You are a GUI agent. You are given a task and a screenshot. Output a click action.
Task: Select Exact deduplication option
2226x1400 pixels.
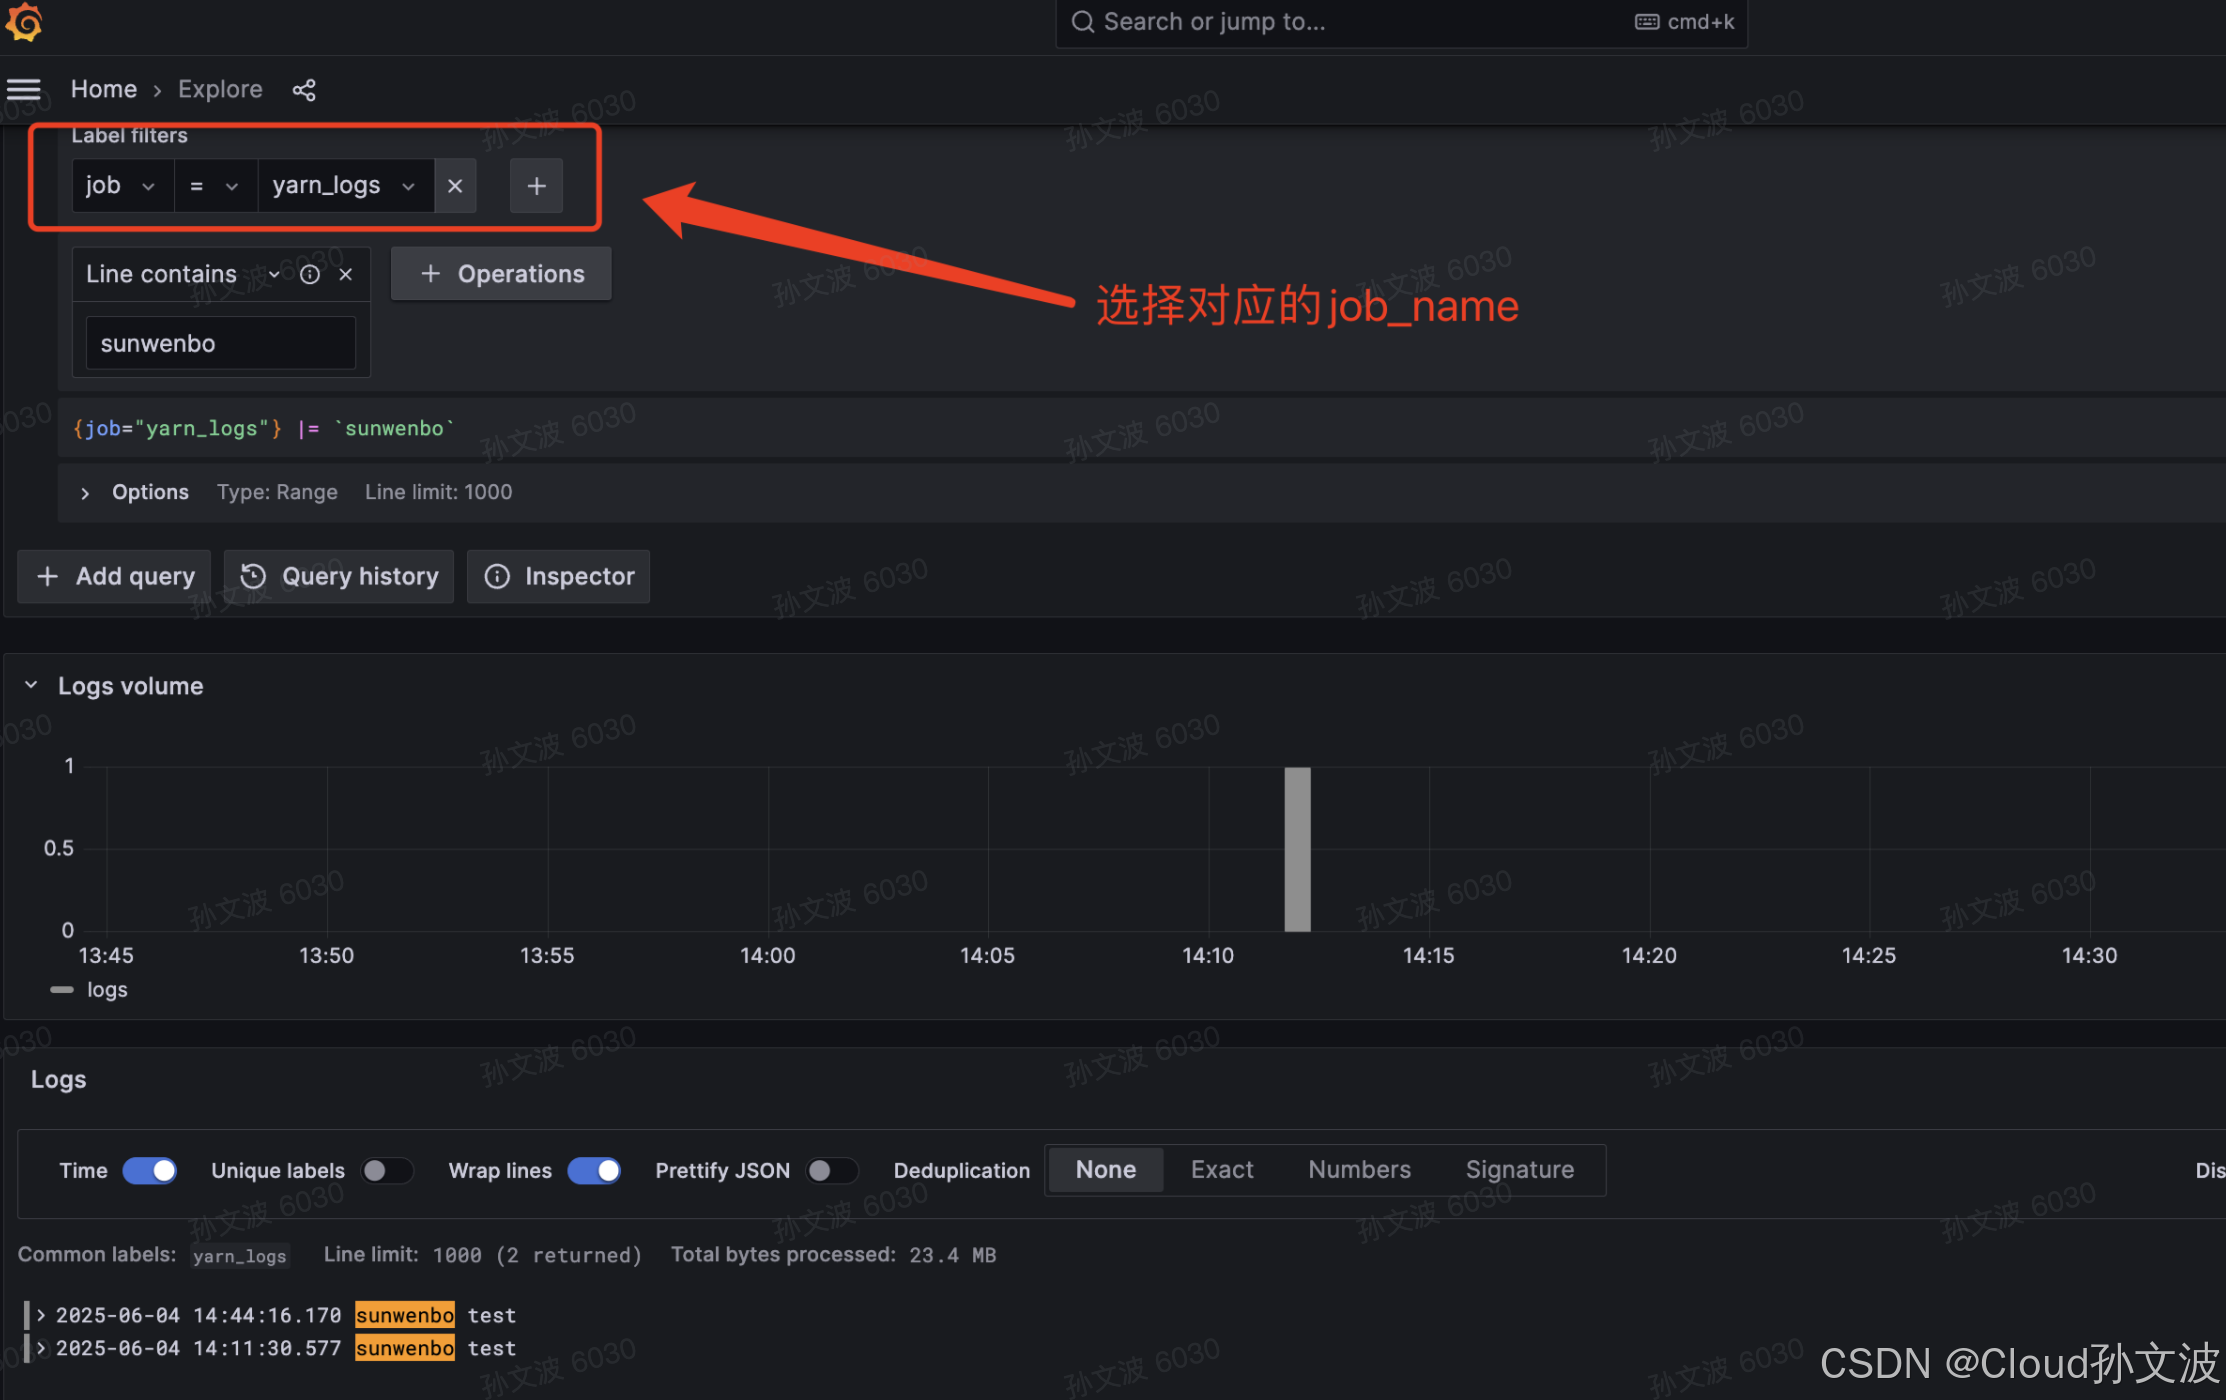pos(1221,1169)
